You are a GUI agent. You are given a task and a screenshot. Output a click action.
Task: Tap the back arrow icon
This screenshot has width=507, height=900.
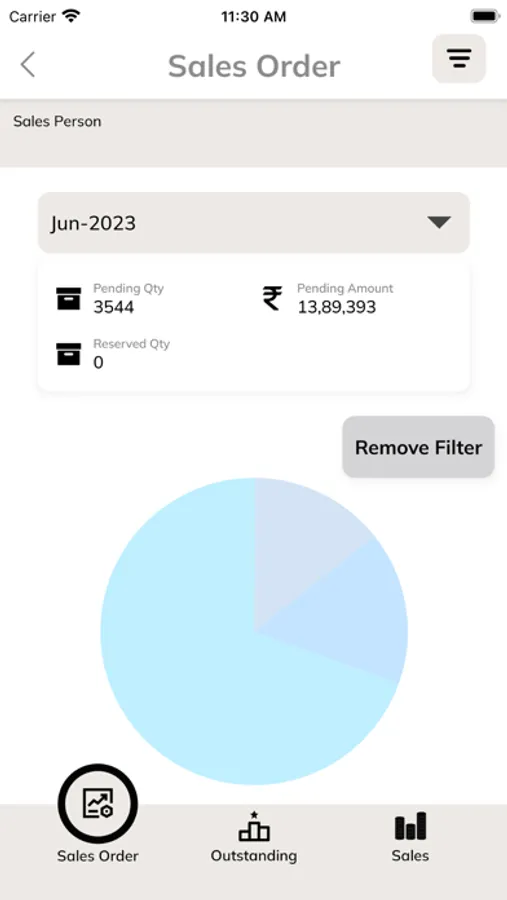click(x=28, y=64)
